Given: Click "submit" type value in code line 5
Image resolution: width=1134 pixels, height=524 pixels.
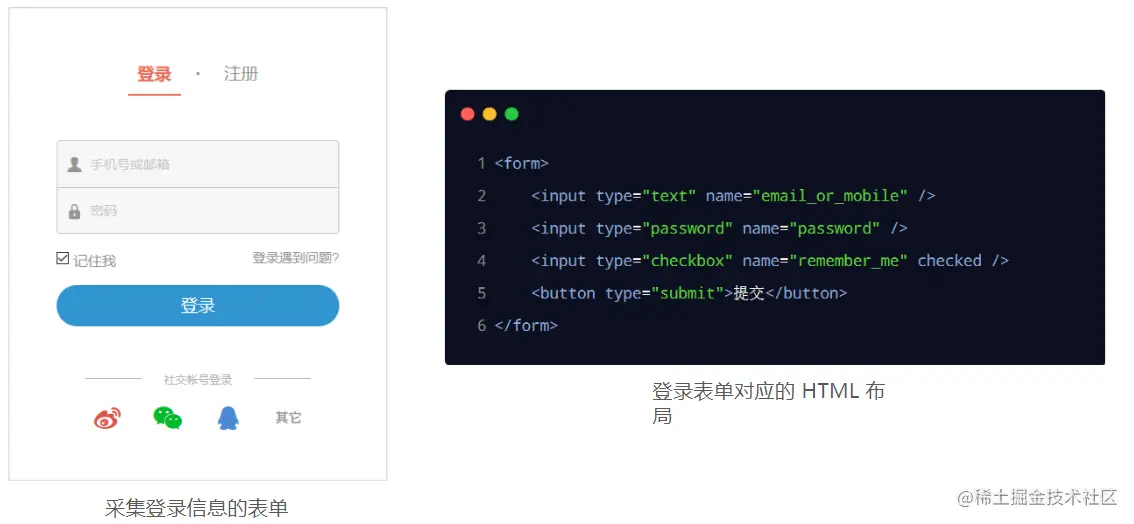Looking at the screenshot, I should pos(688,293).
